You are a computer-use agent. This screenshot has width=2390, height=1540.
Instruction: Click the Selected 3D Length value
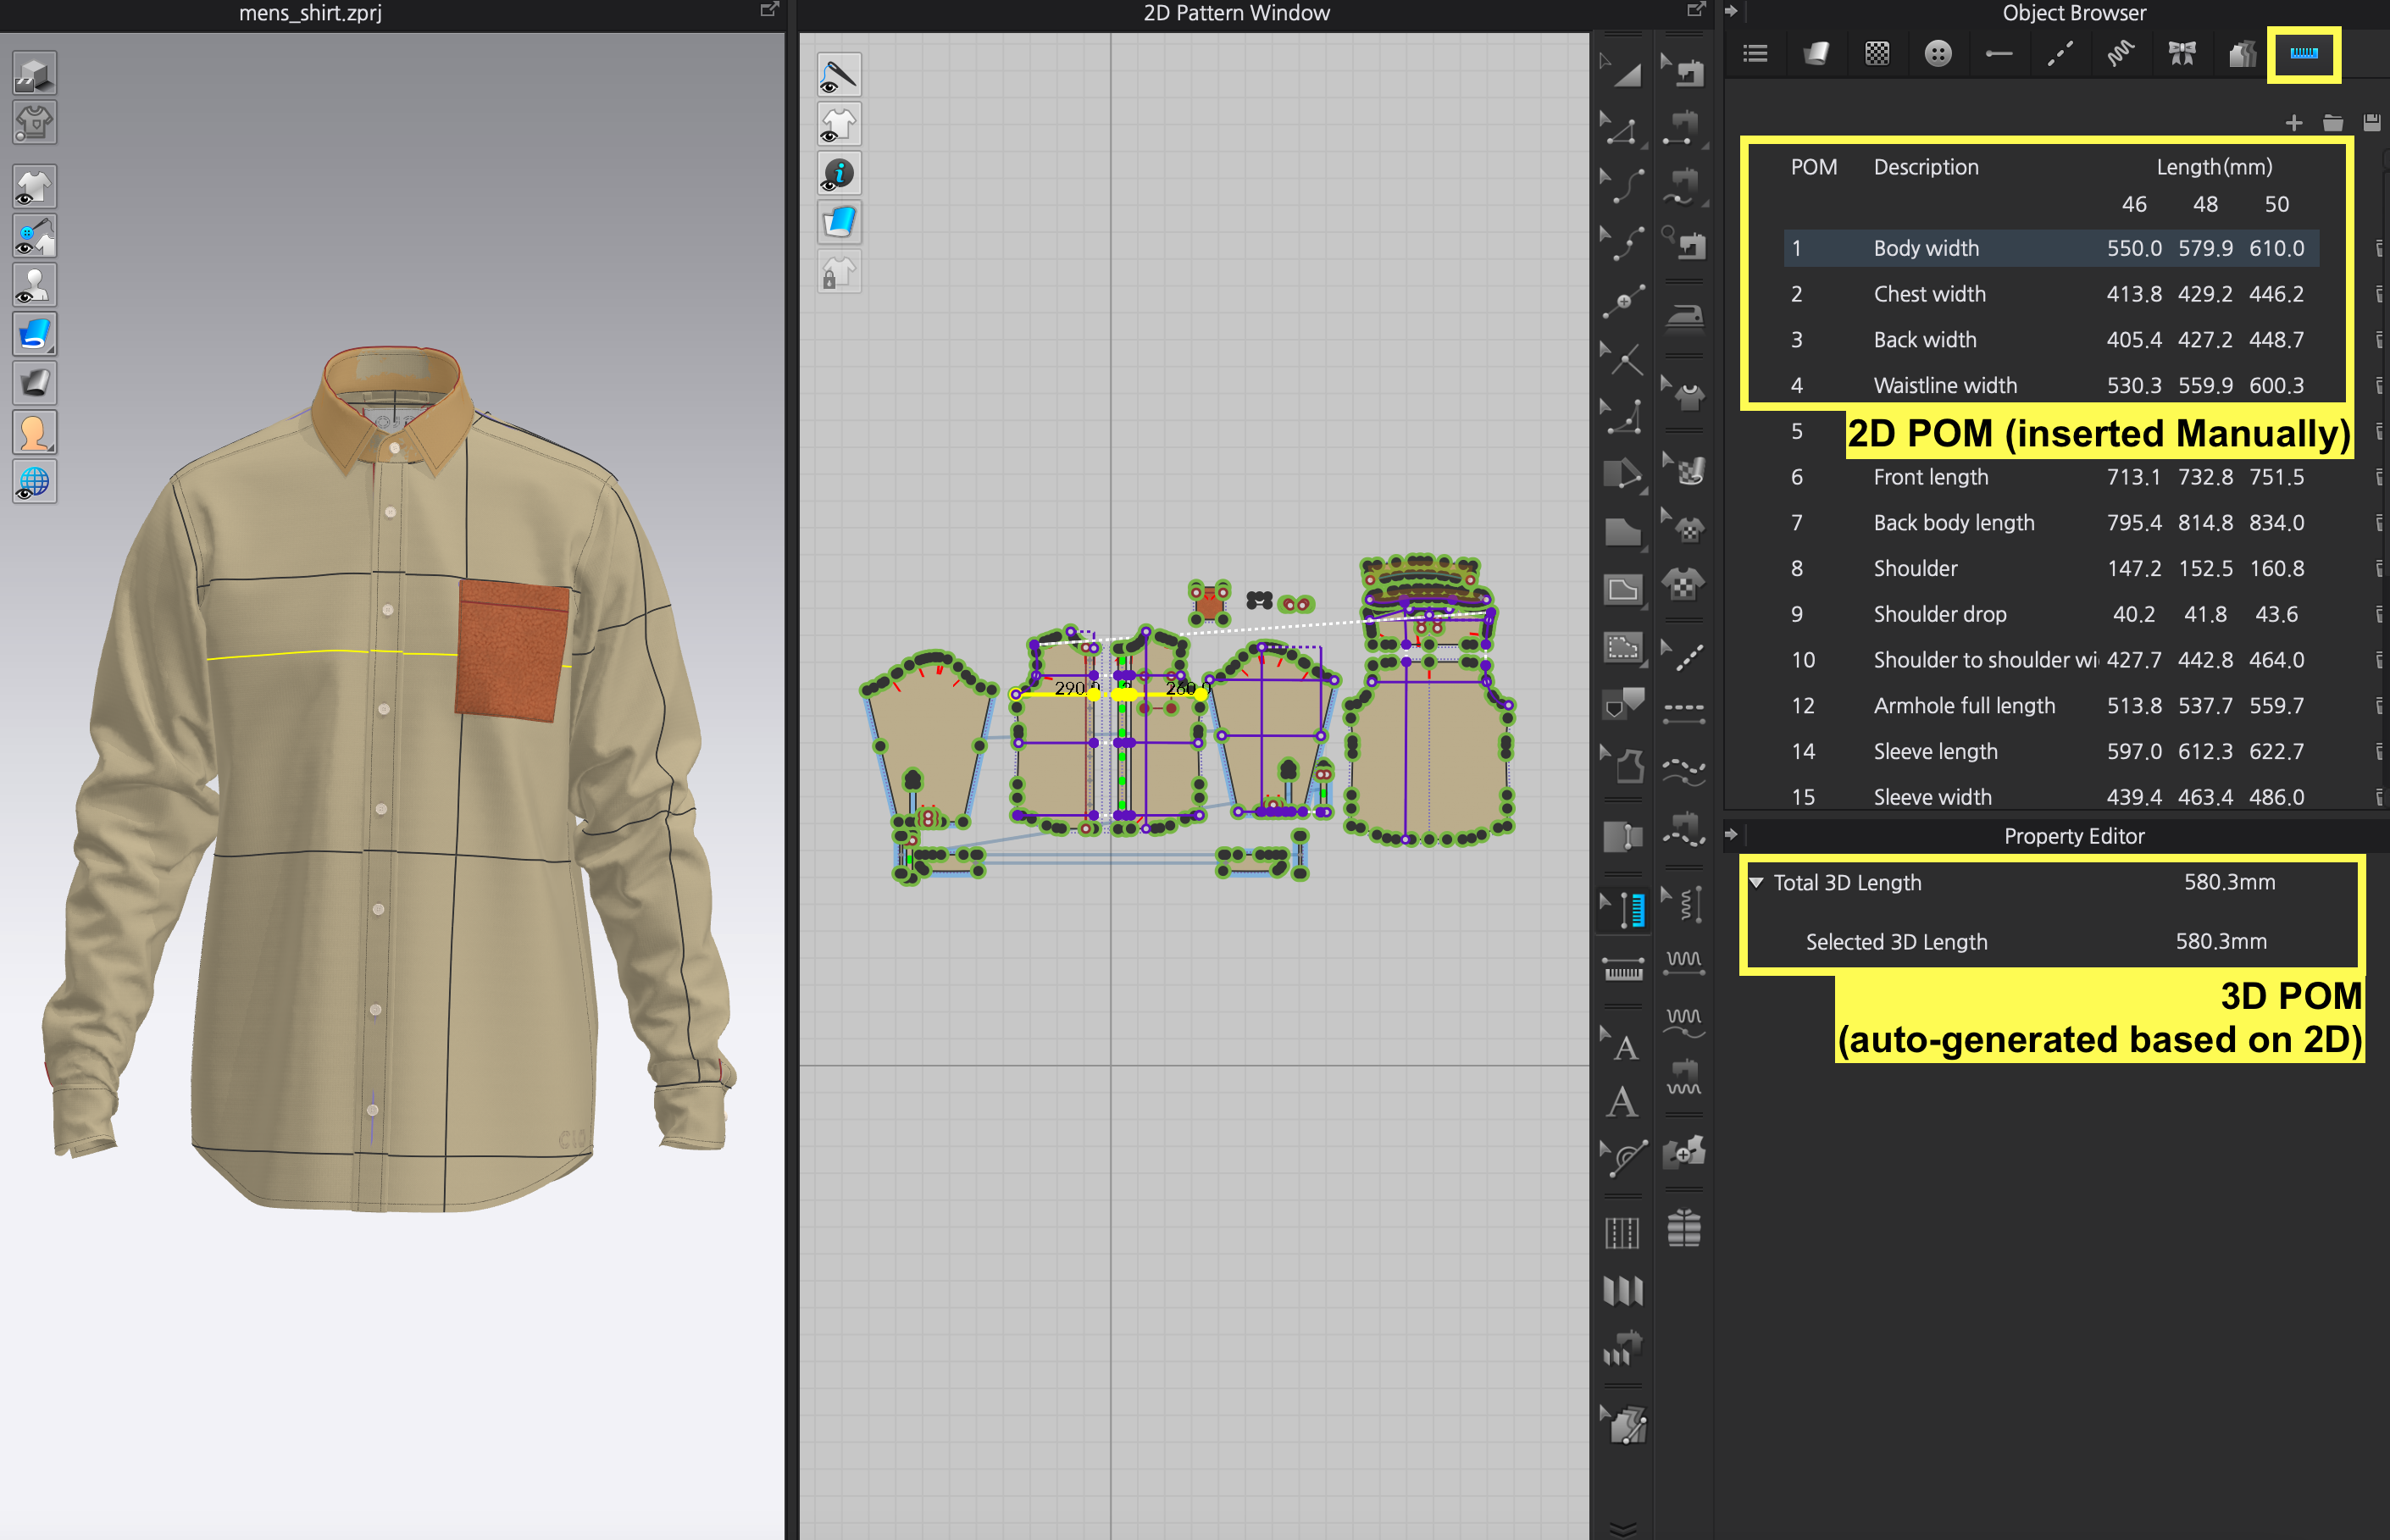[2221, 941]
